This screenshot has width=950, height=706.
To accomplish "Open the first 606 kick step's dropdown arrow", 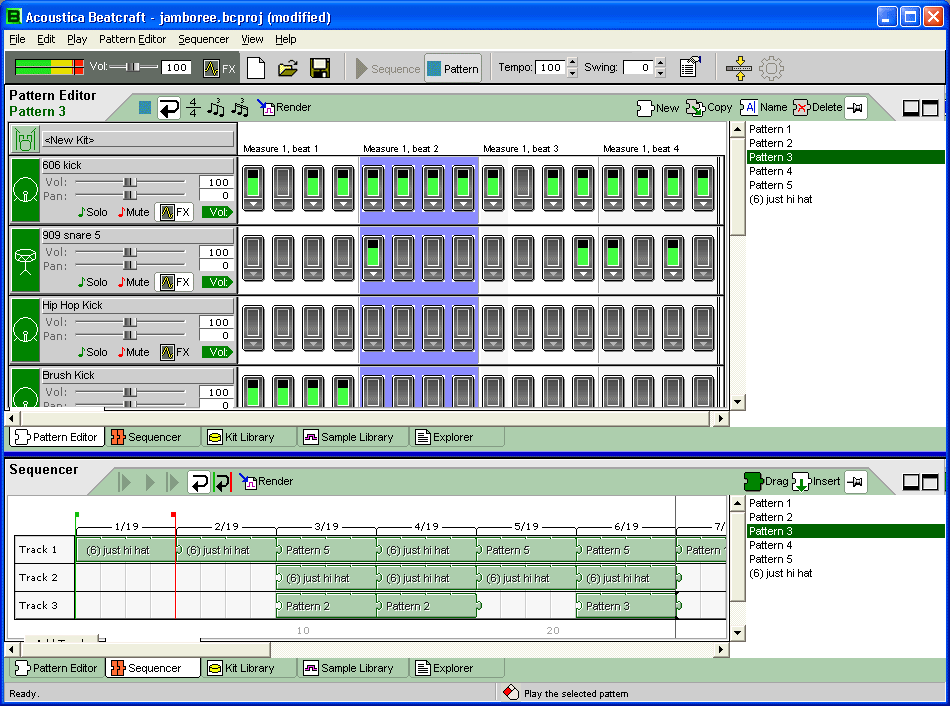I will (253, 204).
